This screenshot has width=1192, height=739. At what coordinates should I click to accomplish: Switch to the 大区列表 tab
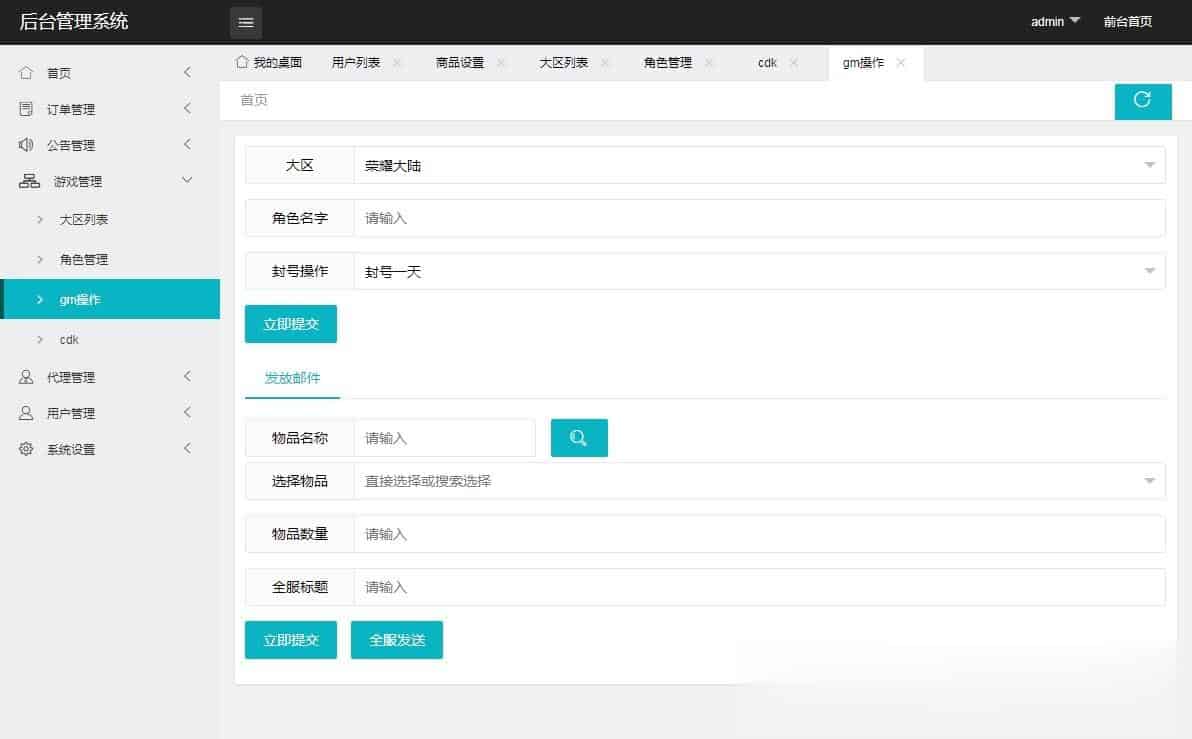coord(564,62)
